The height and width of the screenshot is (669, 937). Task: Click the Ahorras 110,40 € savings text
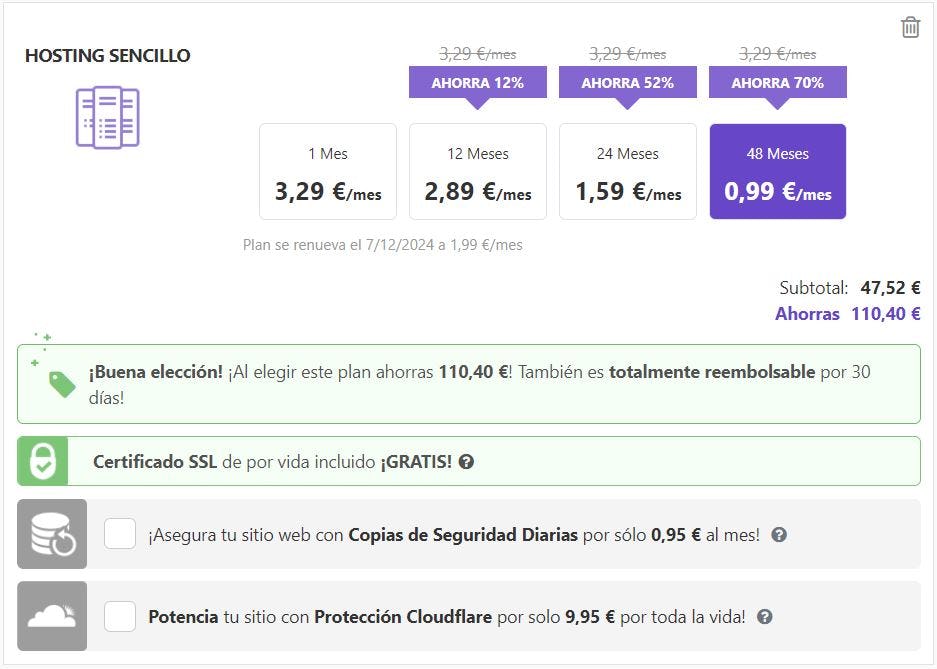847,314
